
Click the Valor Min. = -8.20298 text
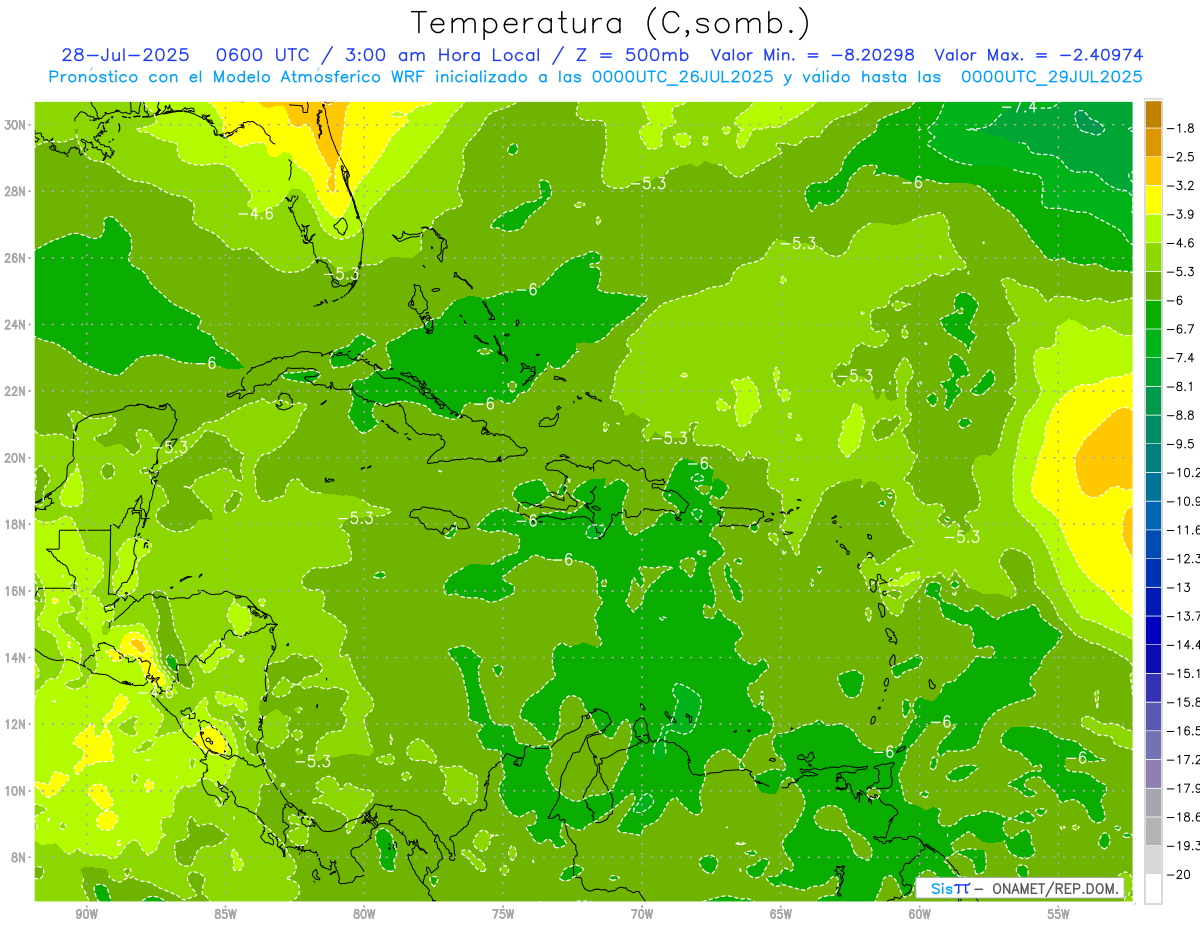point(815,55)
